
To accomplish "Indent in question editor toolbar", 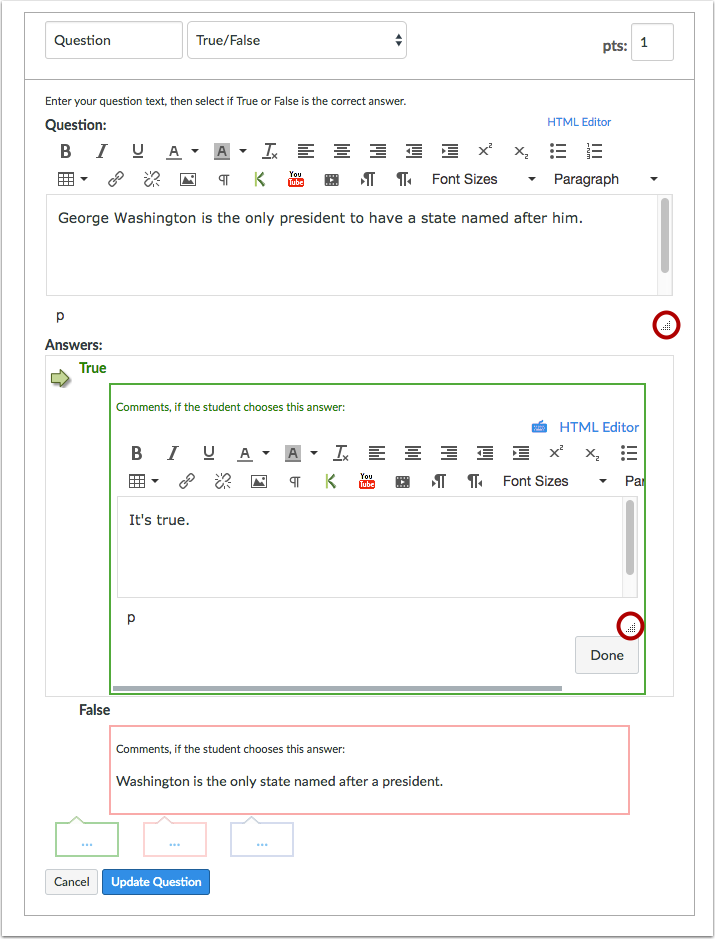I will [450, 152].
